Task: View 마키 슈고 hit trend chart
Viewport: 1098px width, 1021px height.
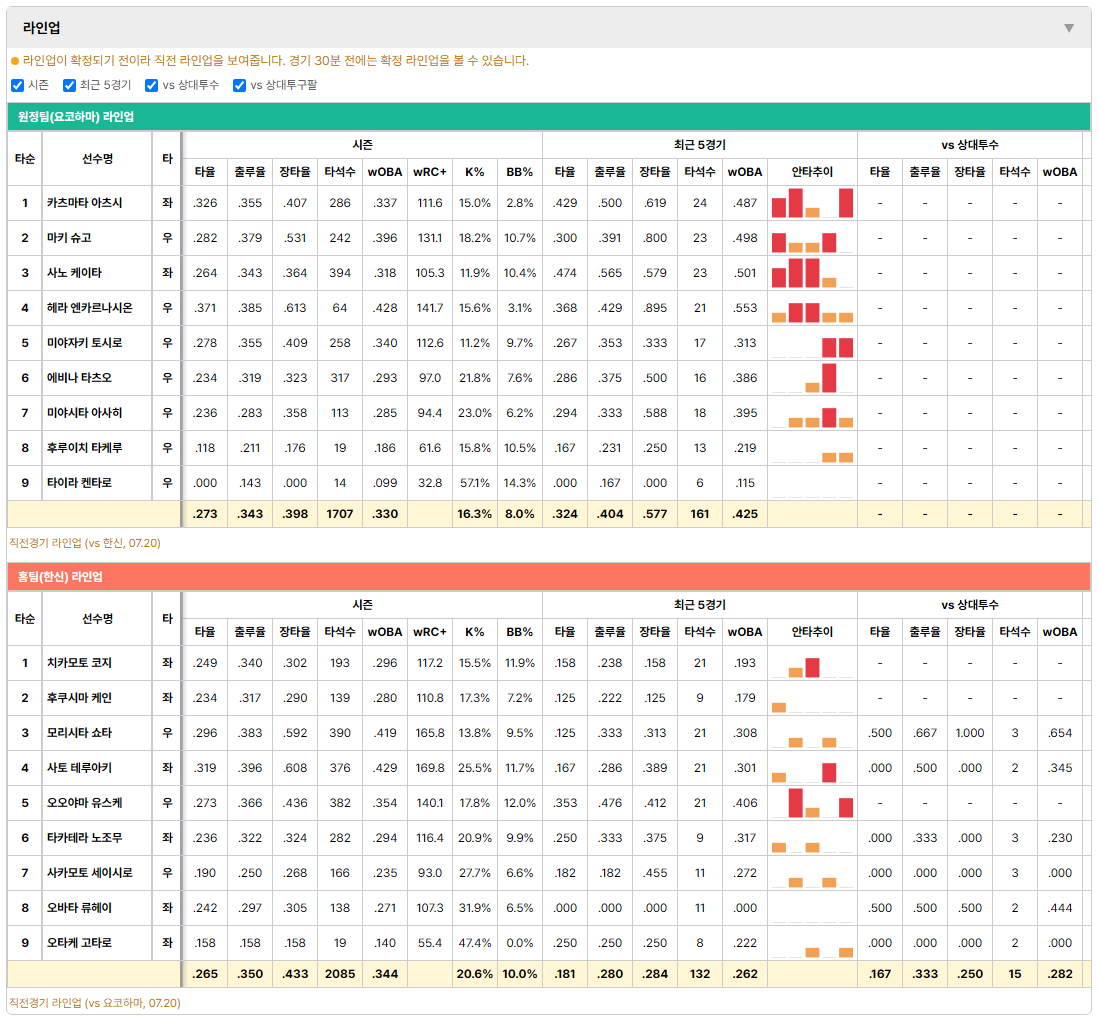Action: pyautogui.click(x=812, y=238)
